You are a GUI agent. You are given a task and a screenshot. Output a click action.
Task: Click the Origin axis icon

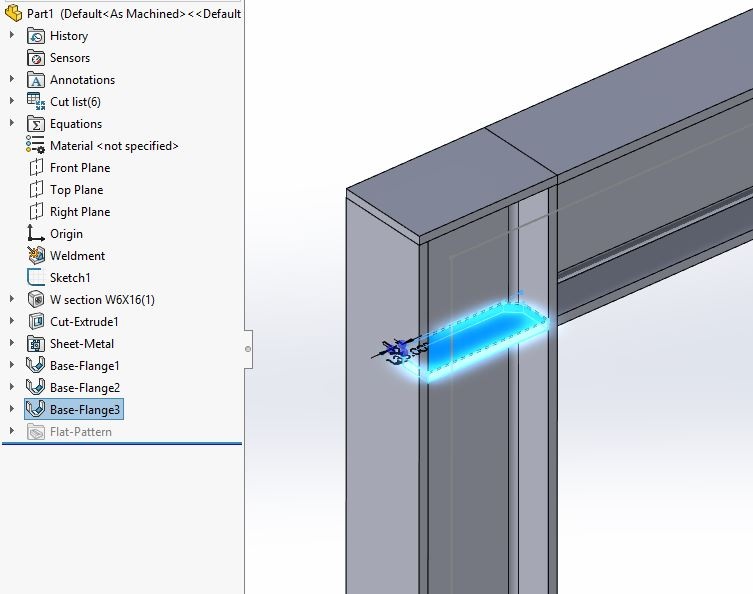point(36,233)
